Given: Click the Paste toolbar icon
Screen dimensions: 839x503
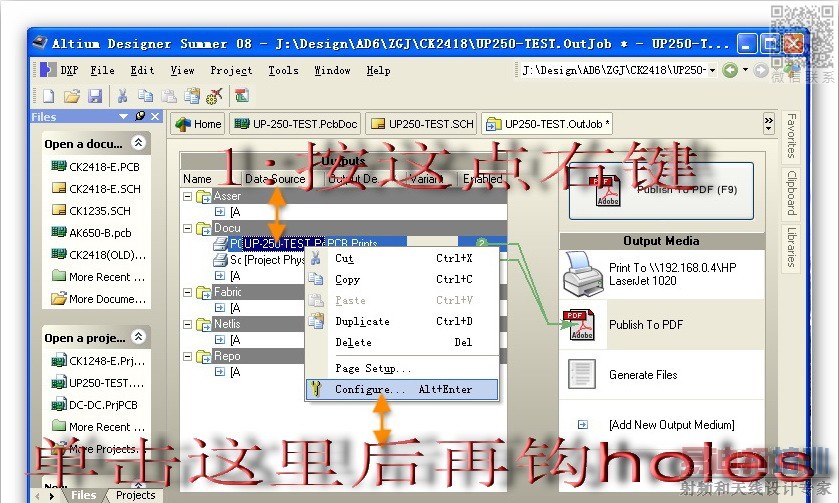Looking at the screenshot, I should [169, 96].
